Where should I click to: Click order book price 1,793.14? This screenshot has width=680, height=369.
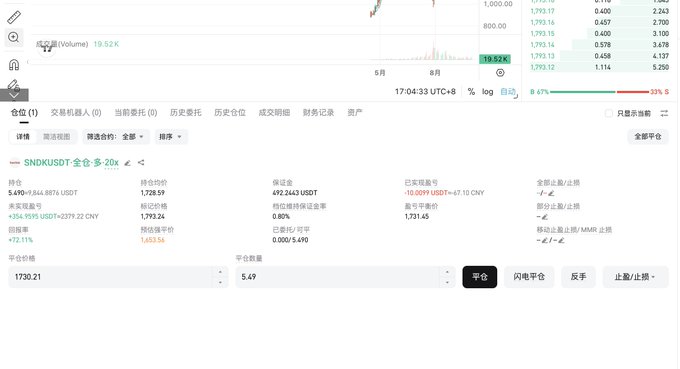[542, 45]
